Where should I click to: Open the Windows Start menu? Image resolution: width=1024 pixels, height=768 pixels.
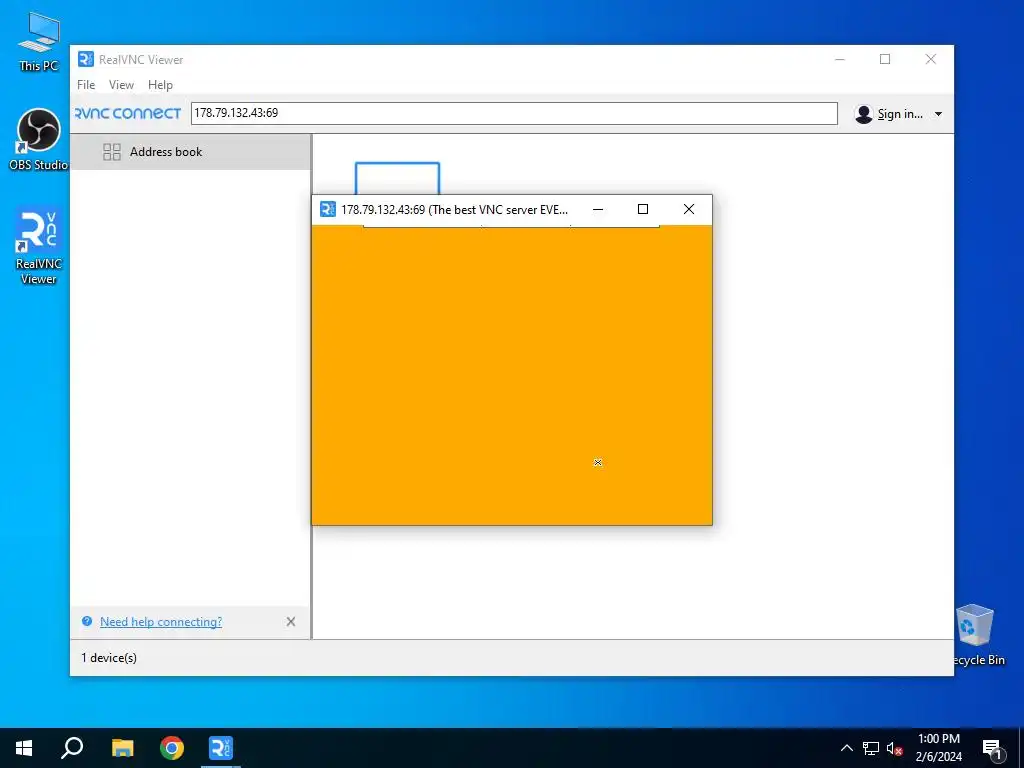[24, 748]
